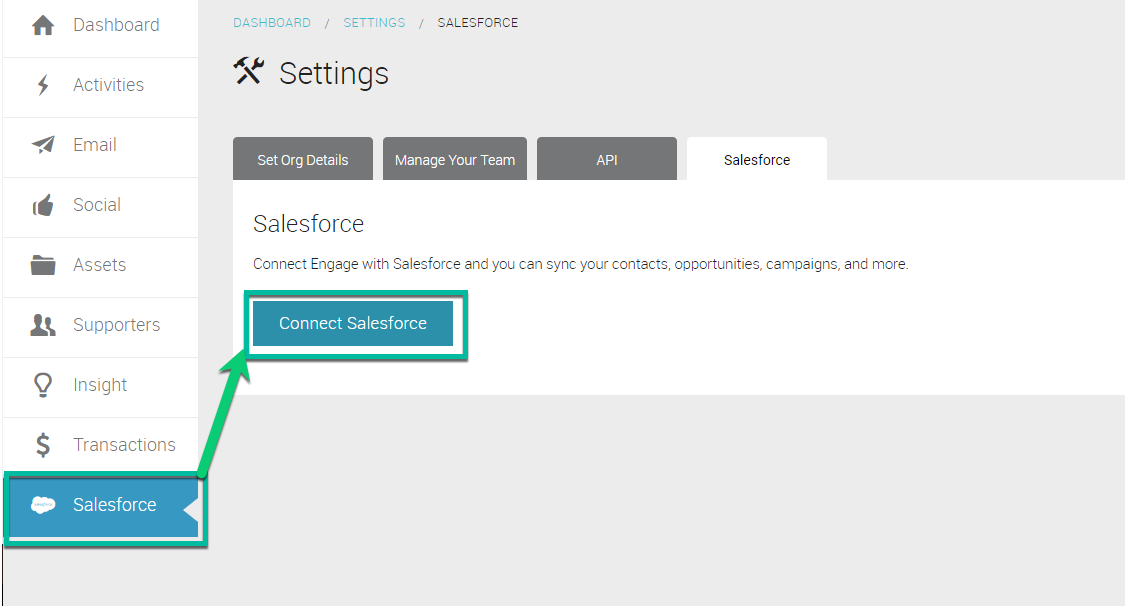Follow the SETTINGS breadcrumb link
The image size is (1125, 606).
click(x=375, y=23)
